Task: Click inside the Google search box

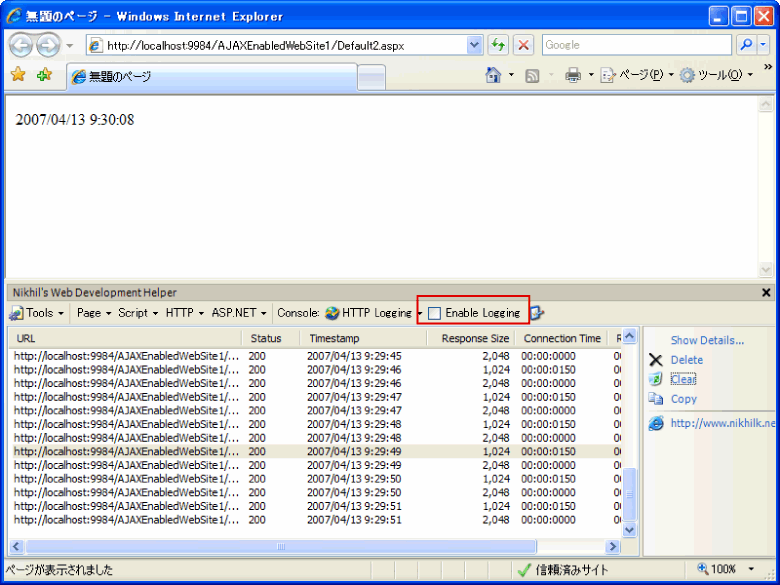Action: (x=636, y=45)
